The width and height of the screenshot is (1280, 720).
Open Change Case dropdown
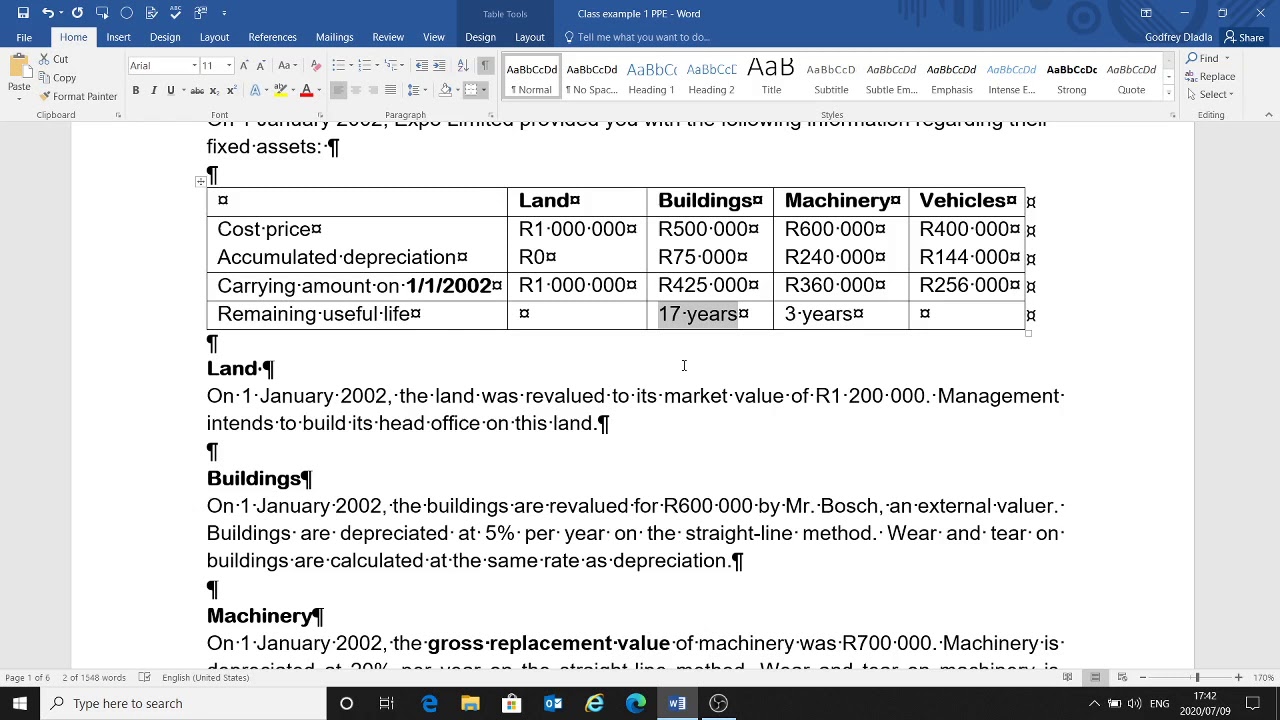click(287, 66)
